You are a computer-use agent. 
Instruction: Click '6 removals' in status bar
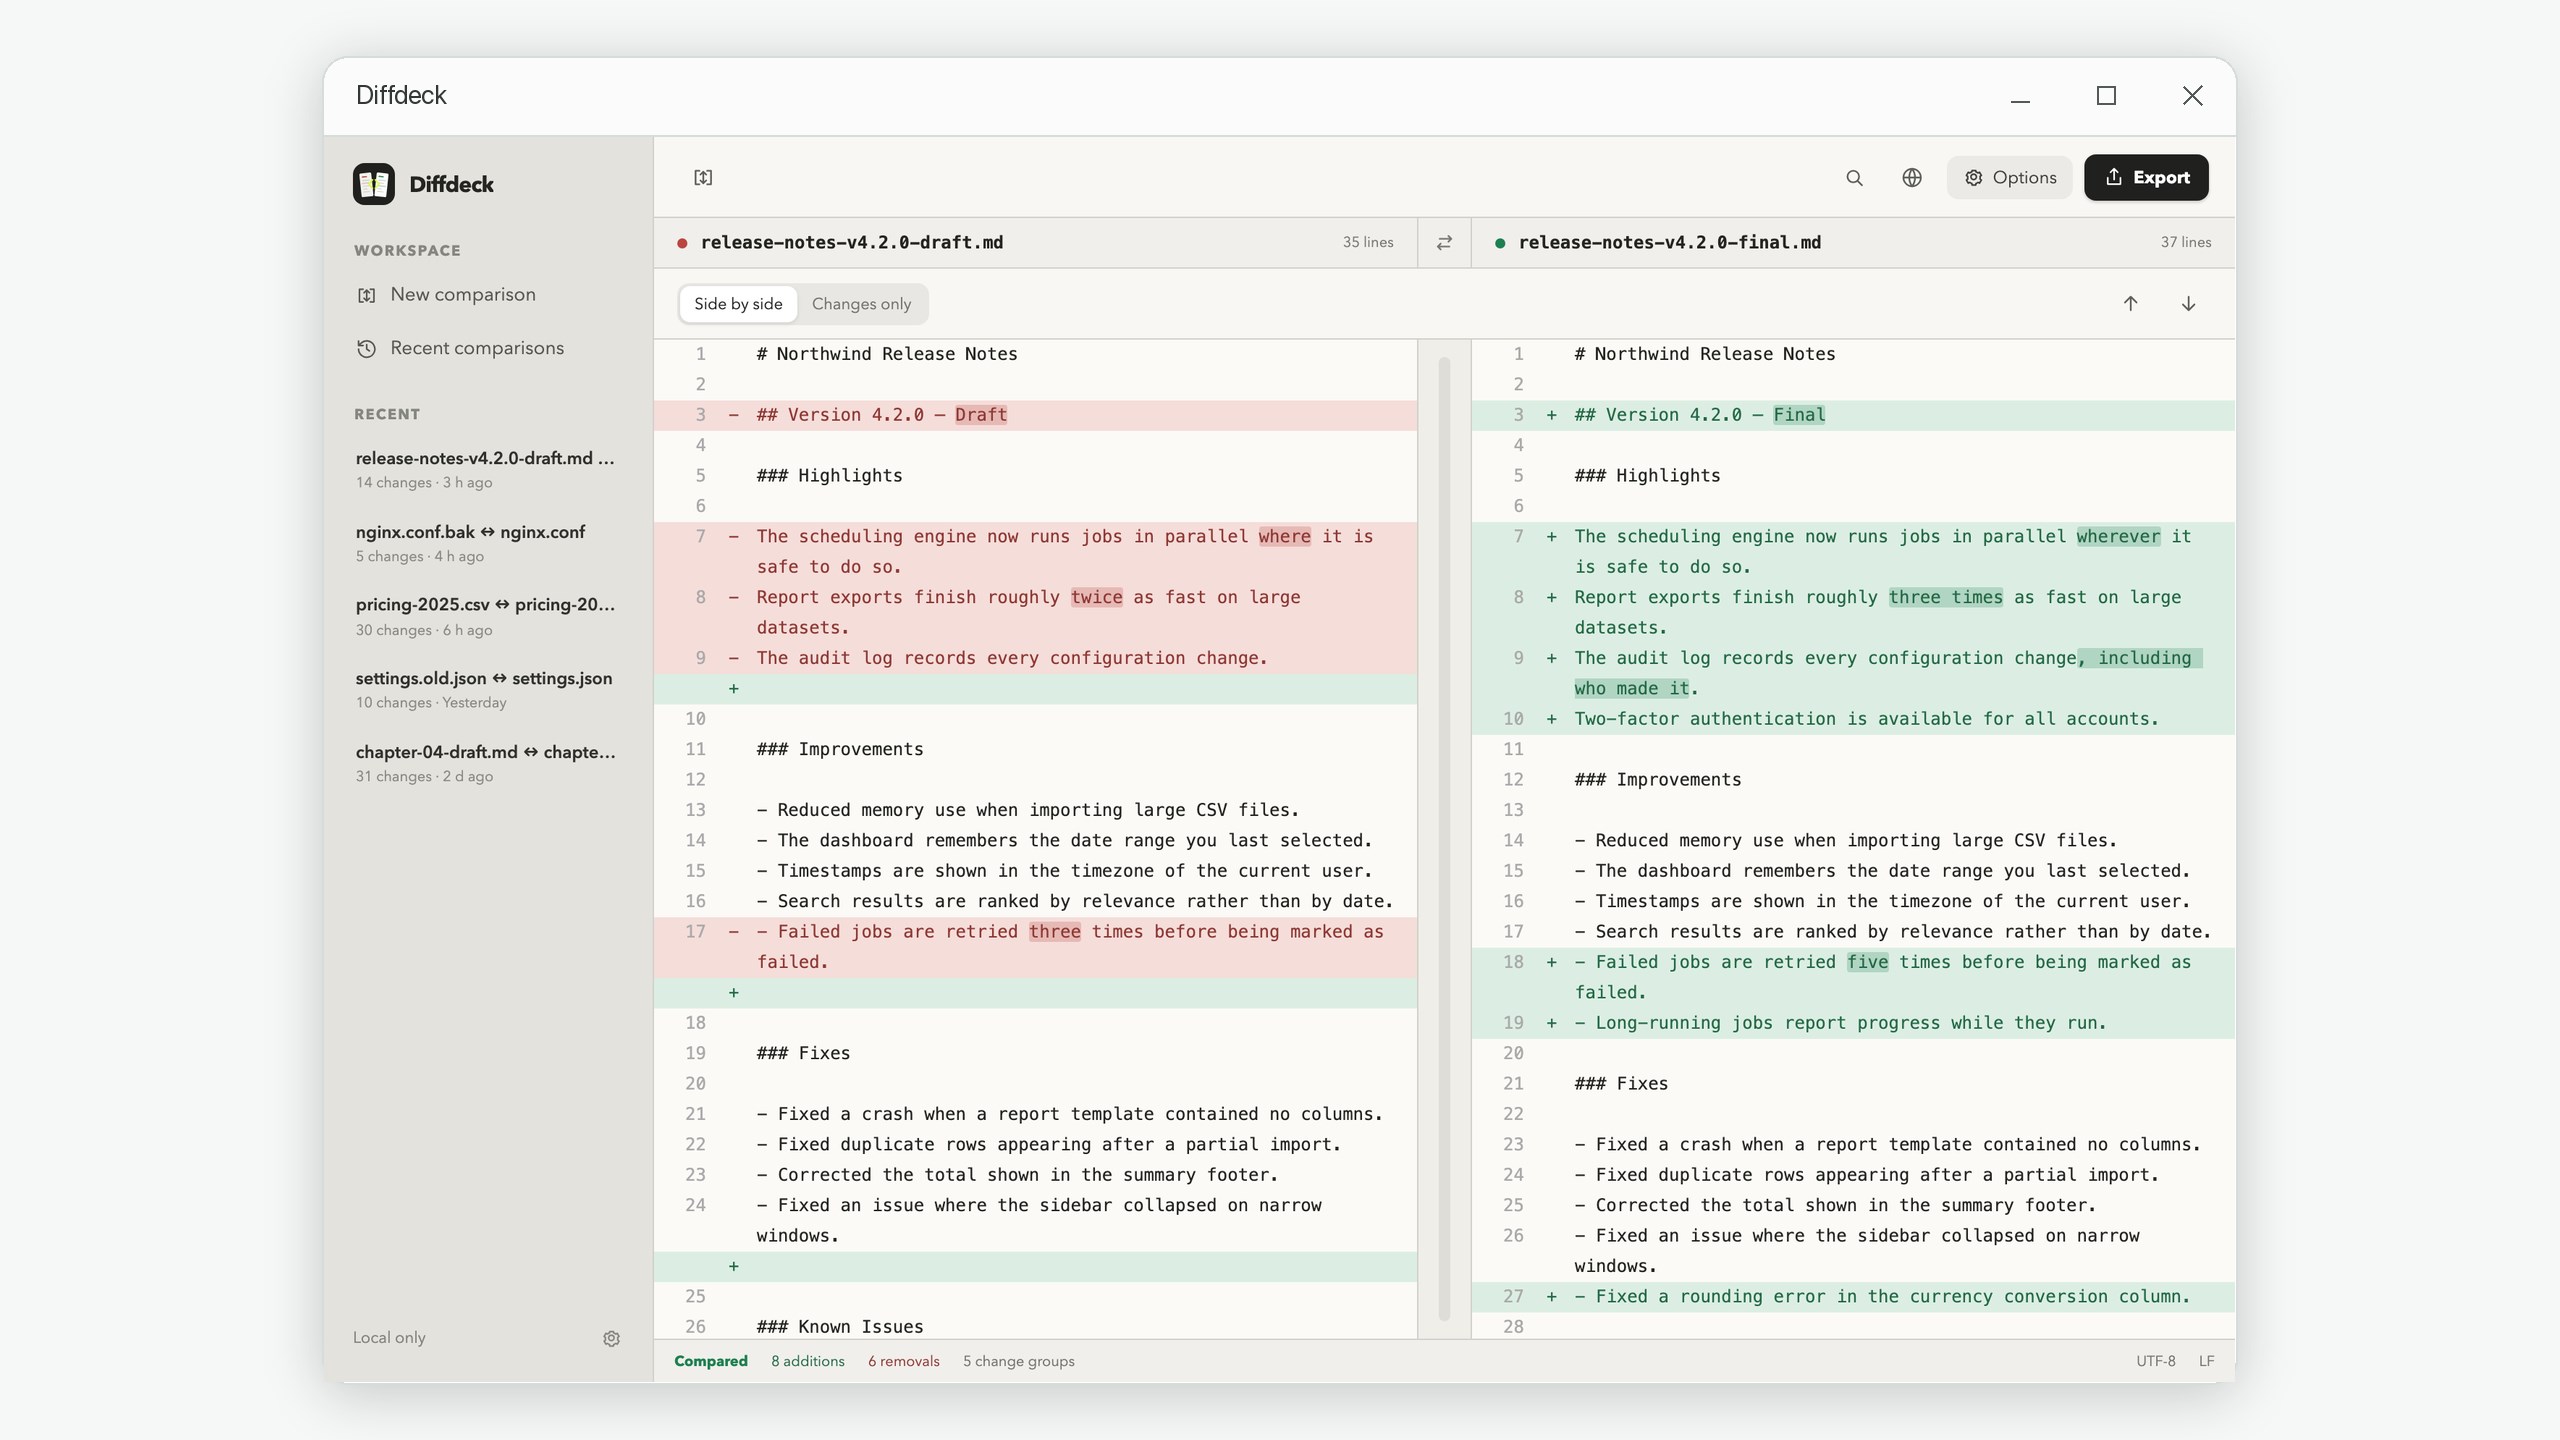pyautogui.click(x=903, y=1361)
